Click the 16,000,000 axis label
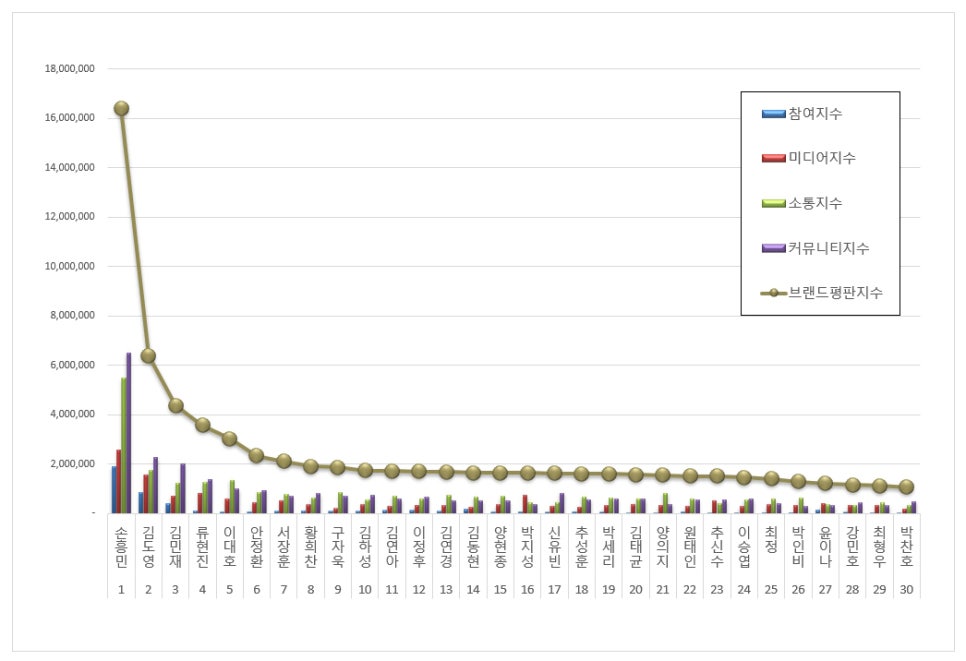Screen dimensions: 966x661 tap(70, 118)
